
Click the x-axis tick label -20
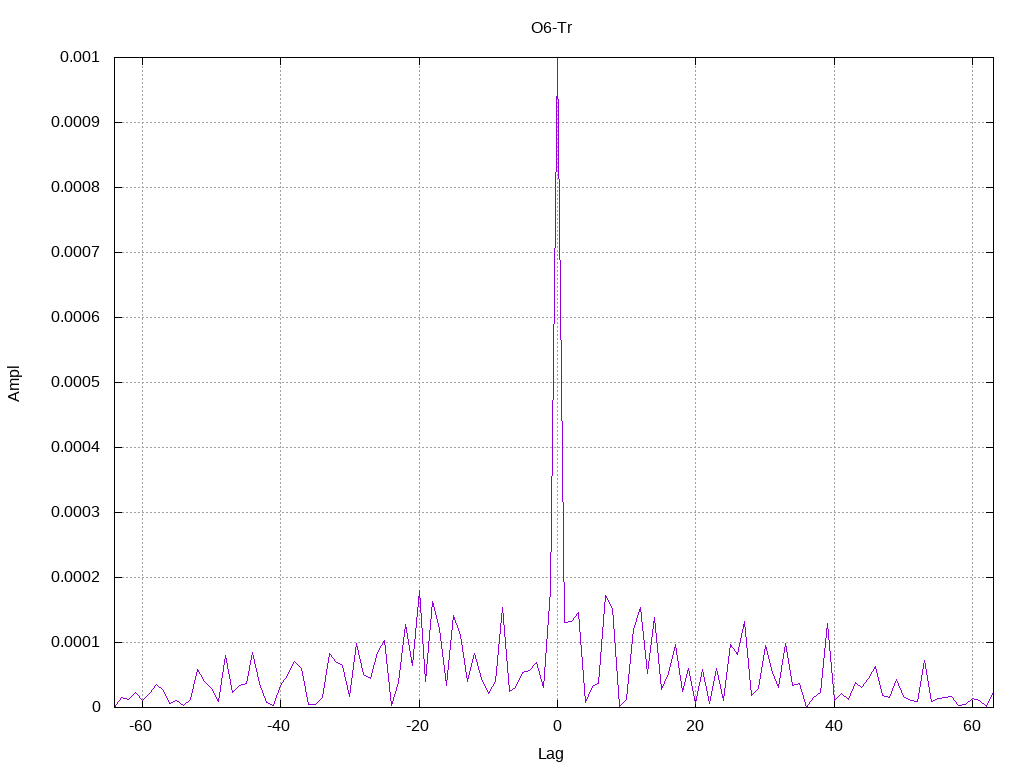(417, 726)
